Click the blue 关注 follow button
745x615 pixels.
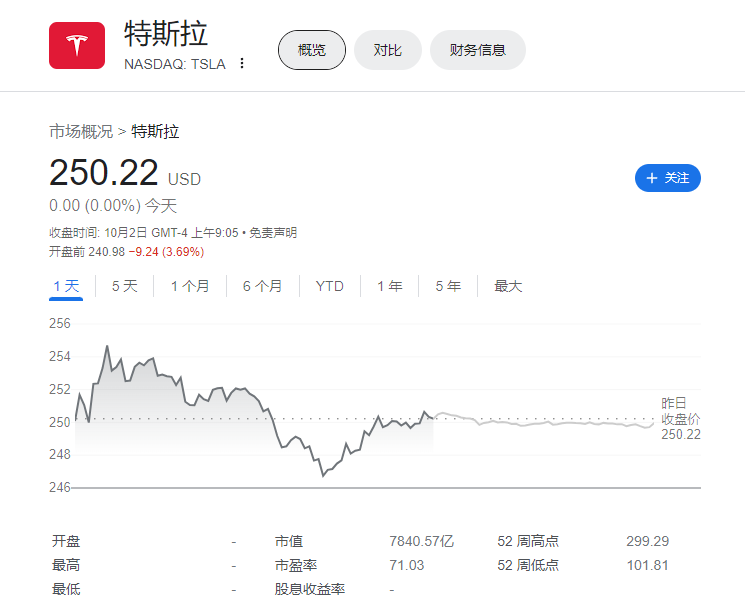668,178
